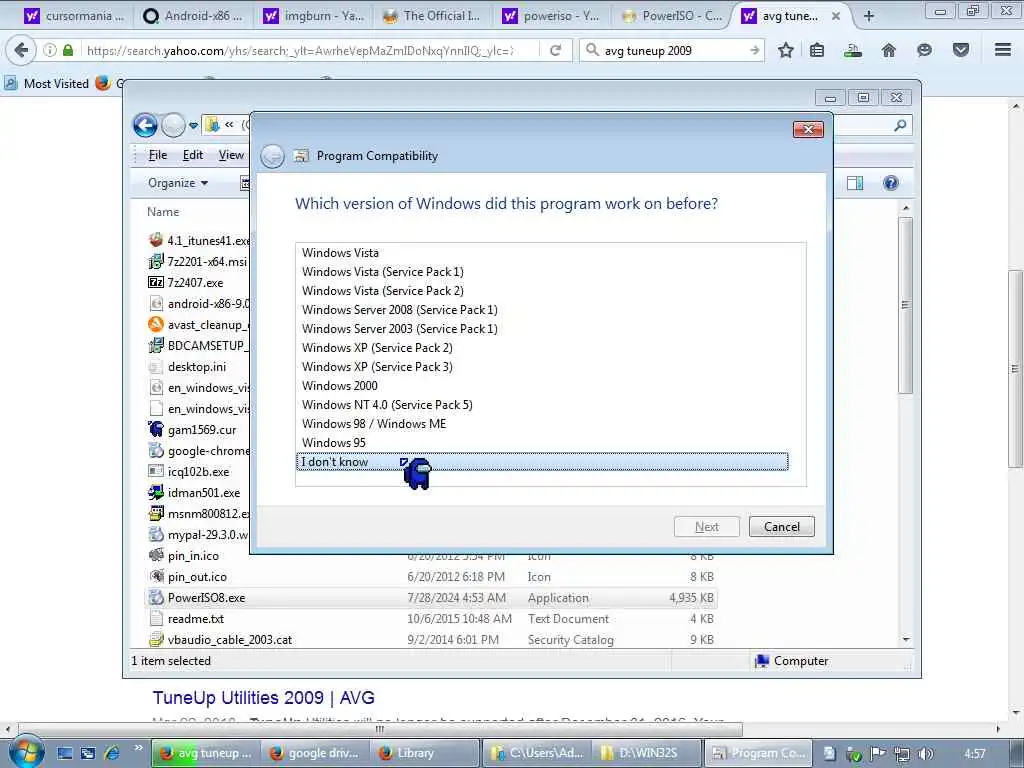Choose Windows 98 / Windows ME
The height and width of the screenshot is (768, 1024).
[374, 423]
